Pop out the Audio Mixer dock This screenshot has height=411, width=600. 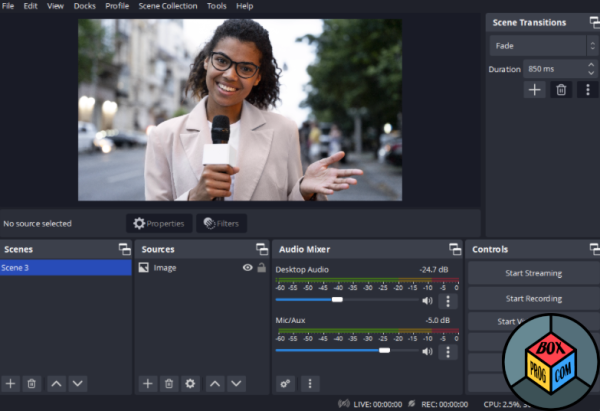pos(455,249)
